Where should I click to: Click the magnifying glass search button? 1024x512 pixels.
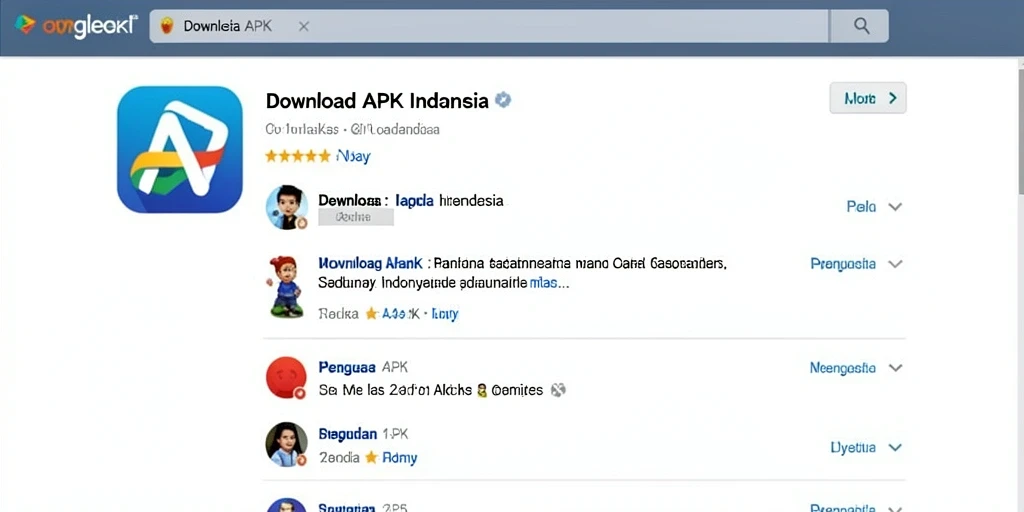[x=861, y=26]
